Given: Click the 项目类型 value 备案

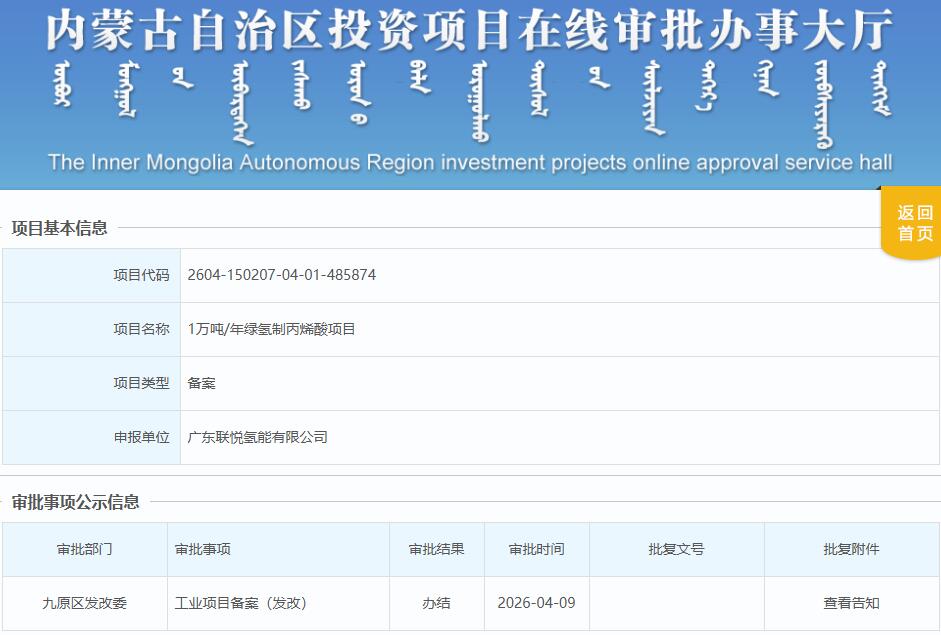Looking at the screenshot, I should click(200, 383).
